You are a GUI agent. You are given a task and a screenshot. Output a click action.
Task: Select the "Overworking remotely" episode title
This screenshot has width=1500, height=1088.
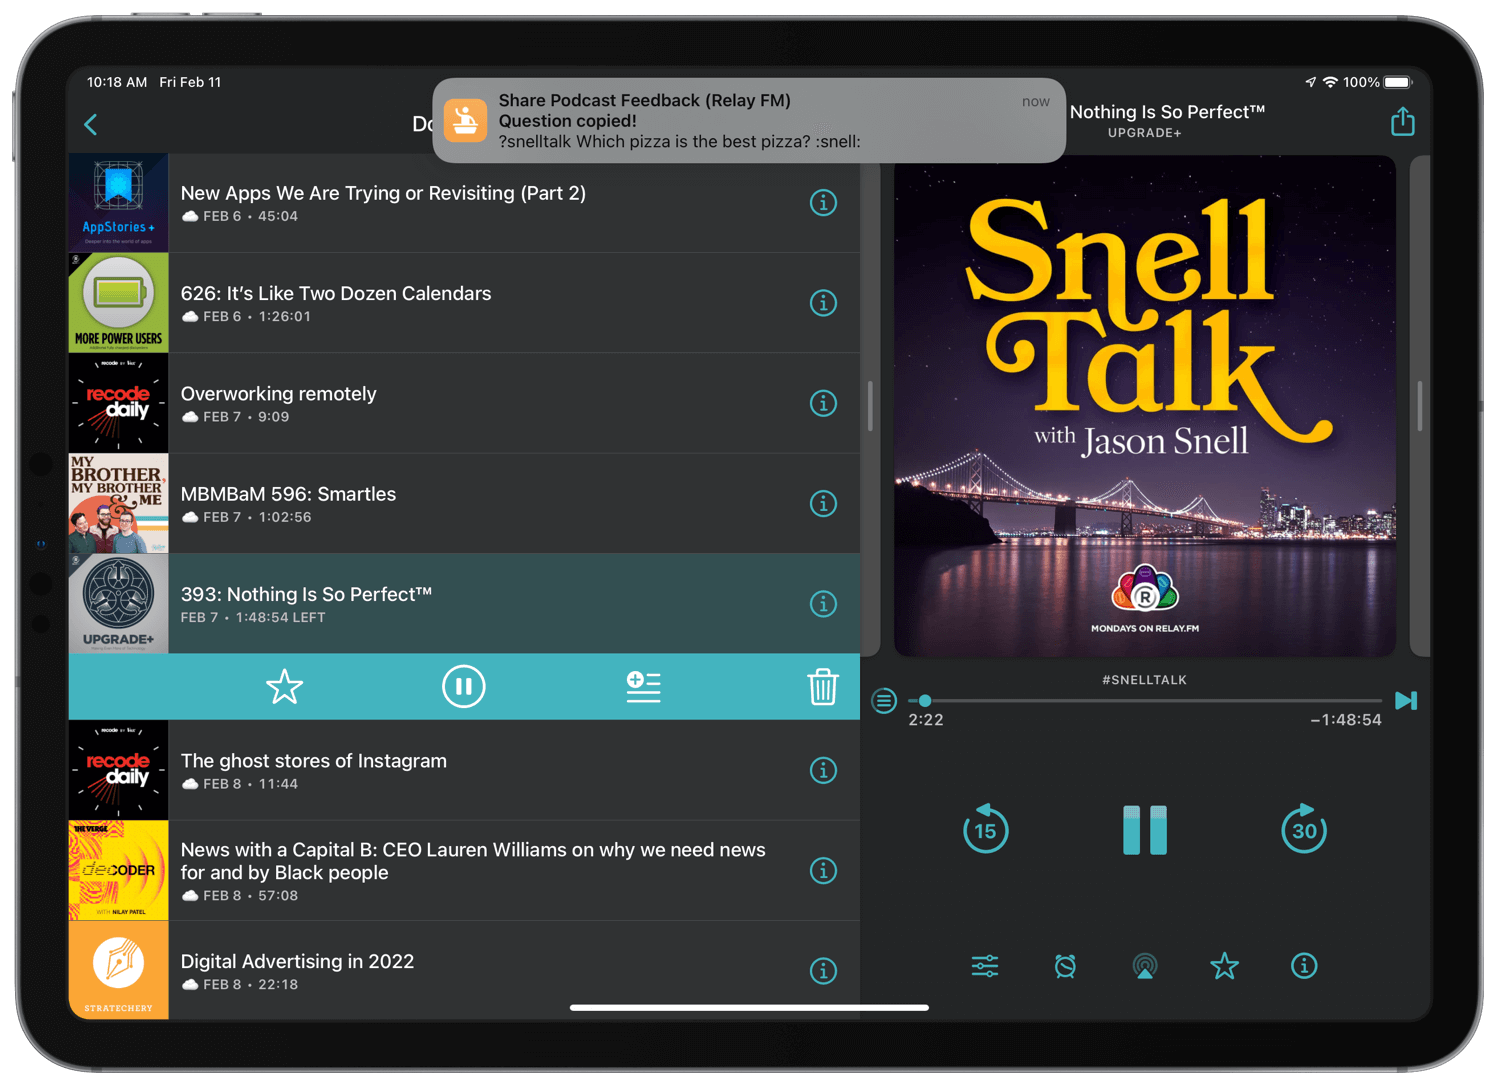tap(278, 394)
